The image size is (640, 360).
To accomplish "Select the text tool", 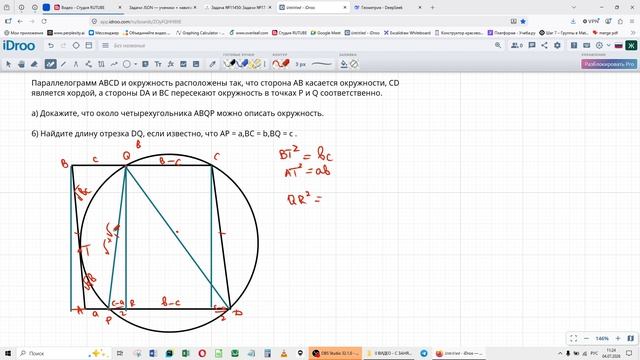I will (x=158, y=64).
